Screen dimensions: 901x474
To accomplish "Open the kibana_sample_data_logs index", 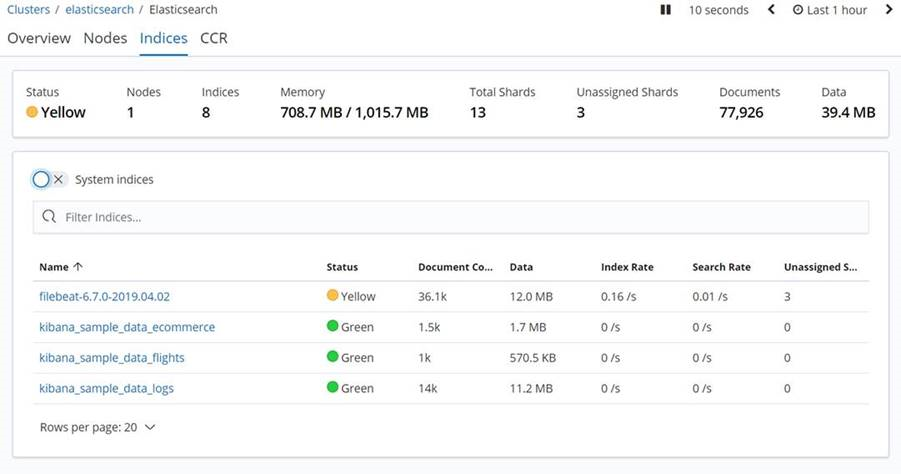I will click(x=106, y=388).
